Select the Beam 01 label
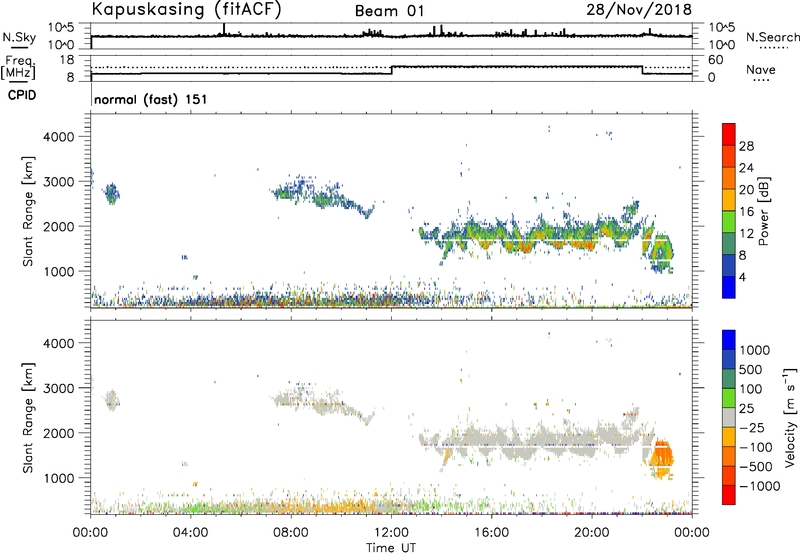The height and width of the screenshot is (554, 800). click(389, 11)
